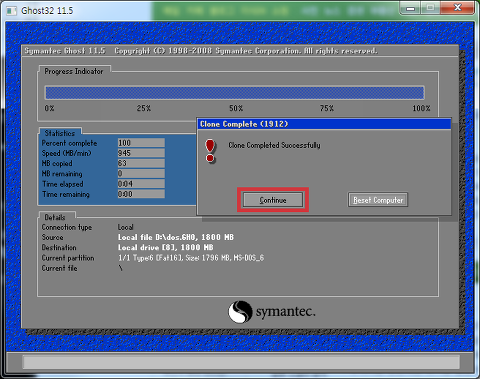Click the progress indicator bar

(235, 93)
